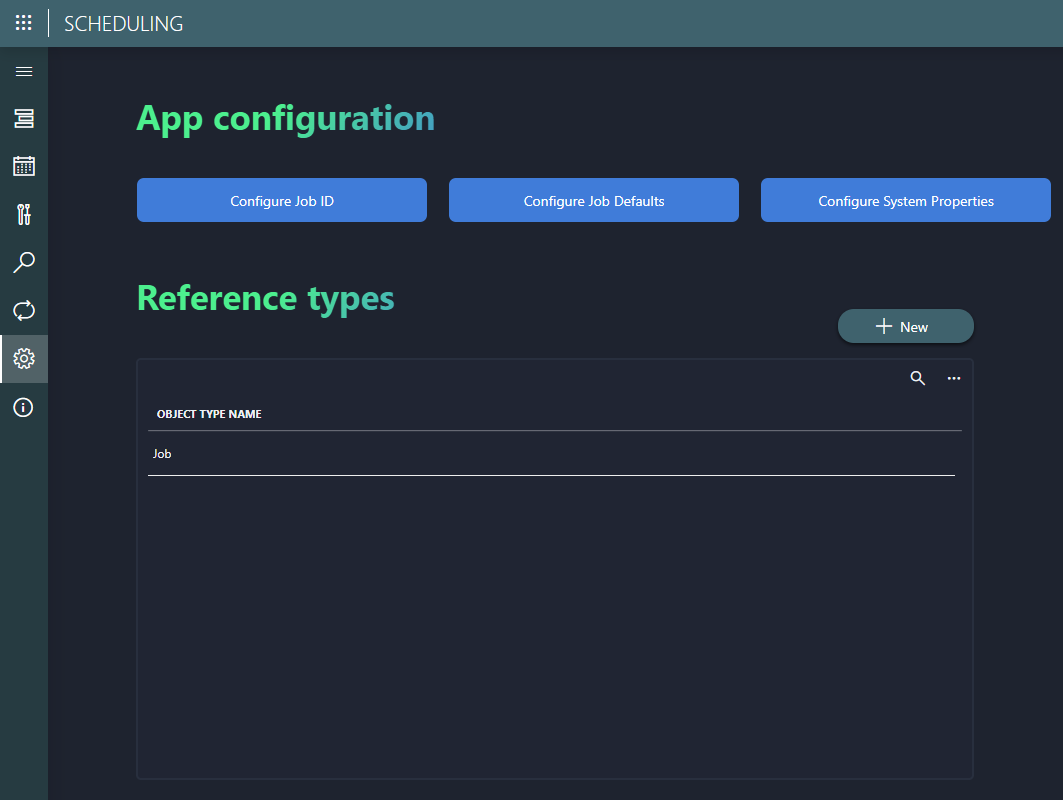This screenshot has height=800, width=1063.
Task: Click the SCHEDULING app title
Action: [x=123, y=23]
